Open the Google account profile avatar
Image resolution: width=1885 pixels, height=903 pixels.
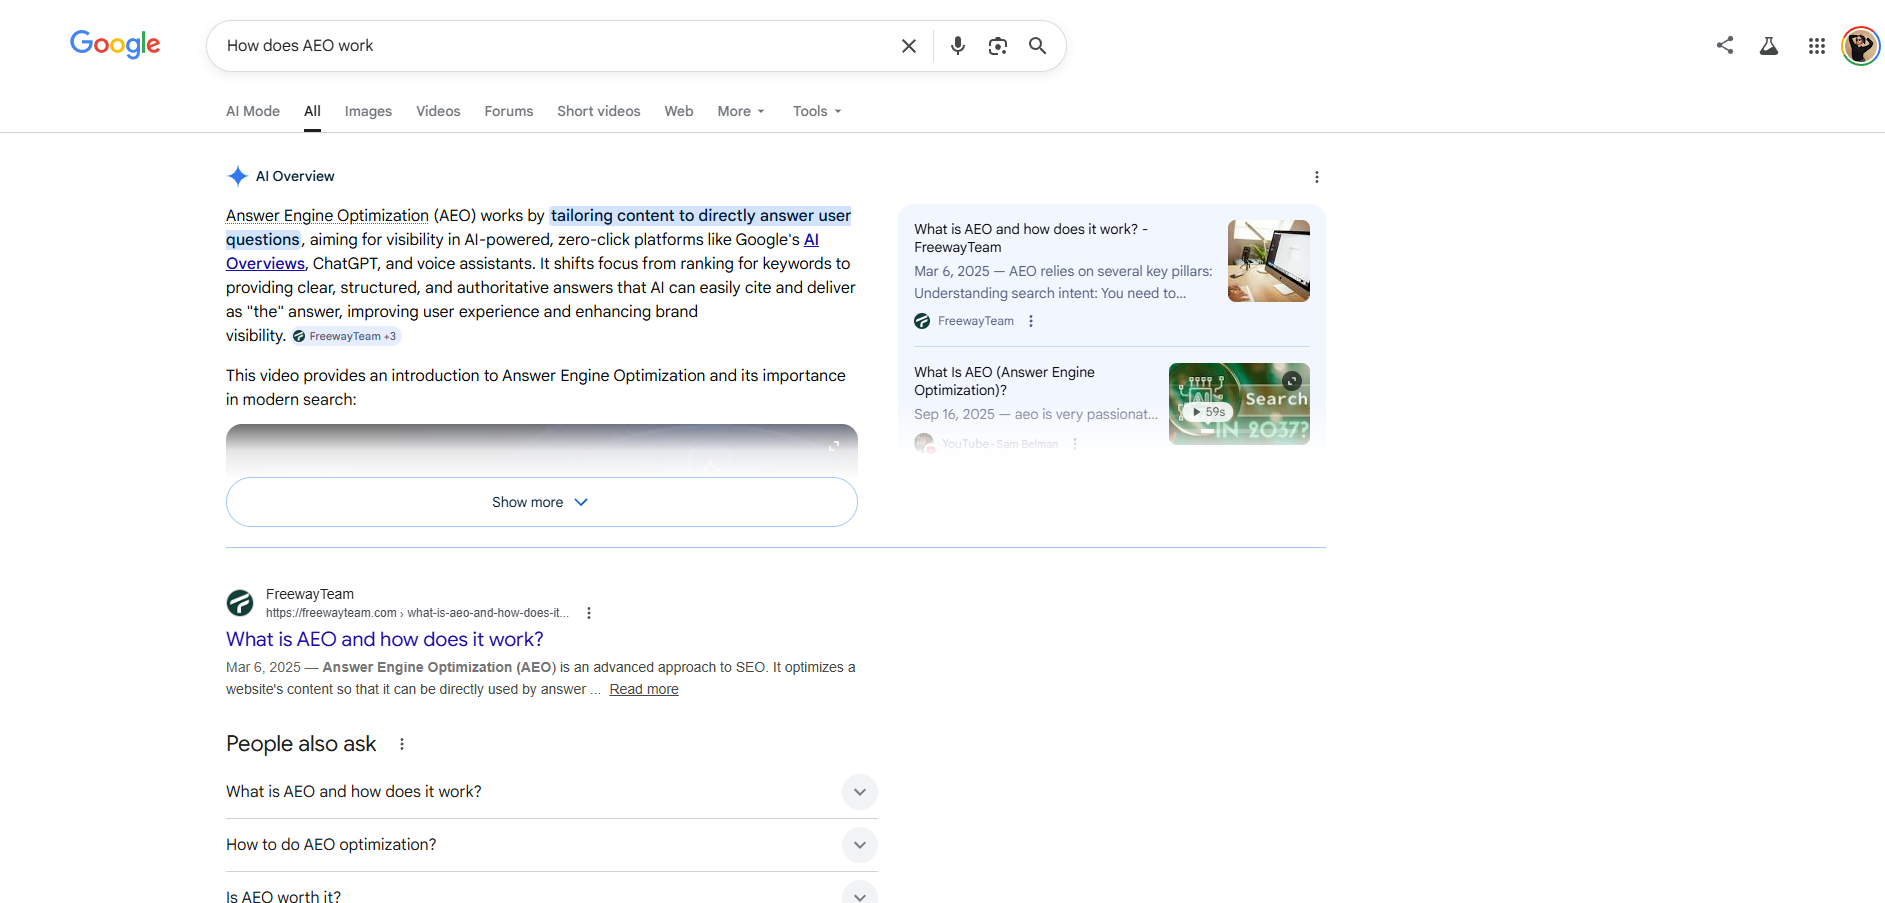click(x=1860, y=46)
